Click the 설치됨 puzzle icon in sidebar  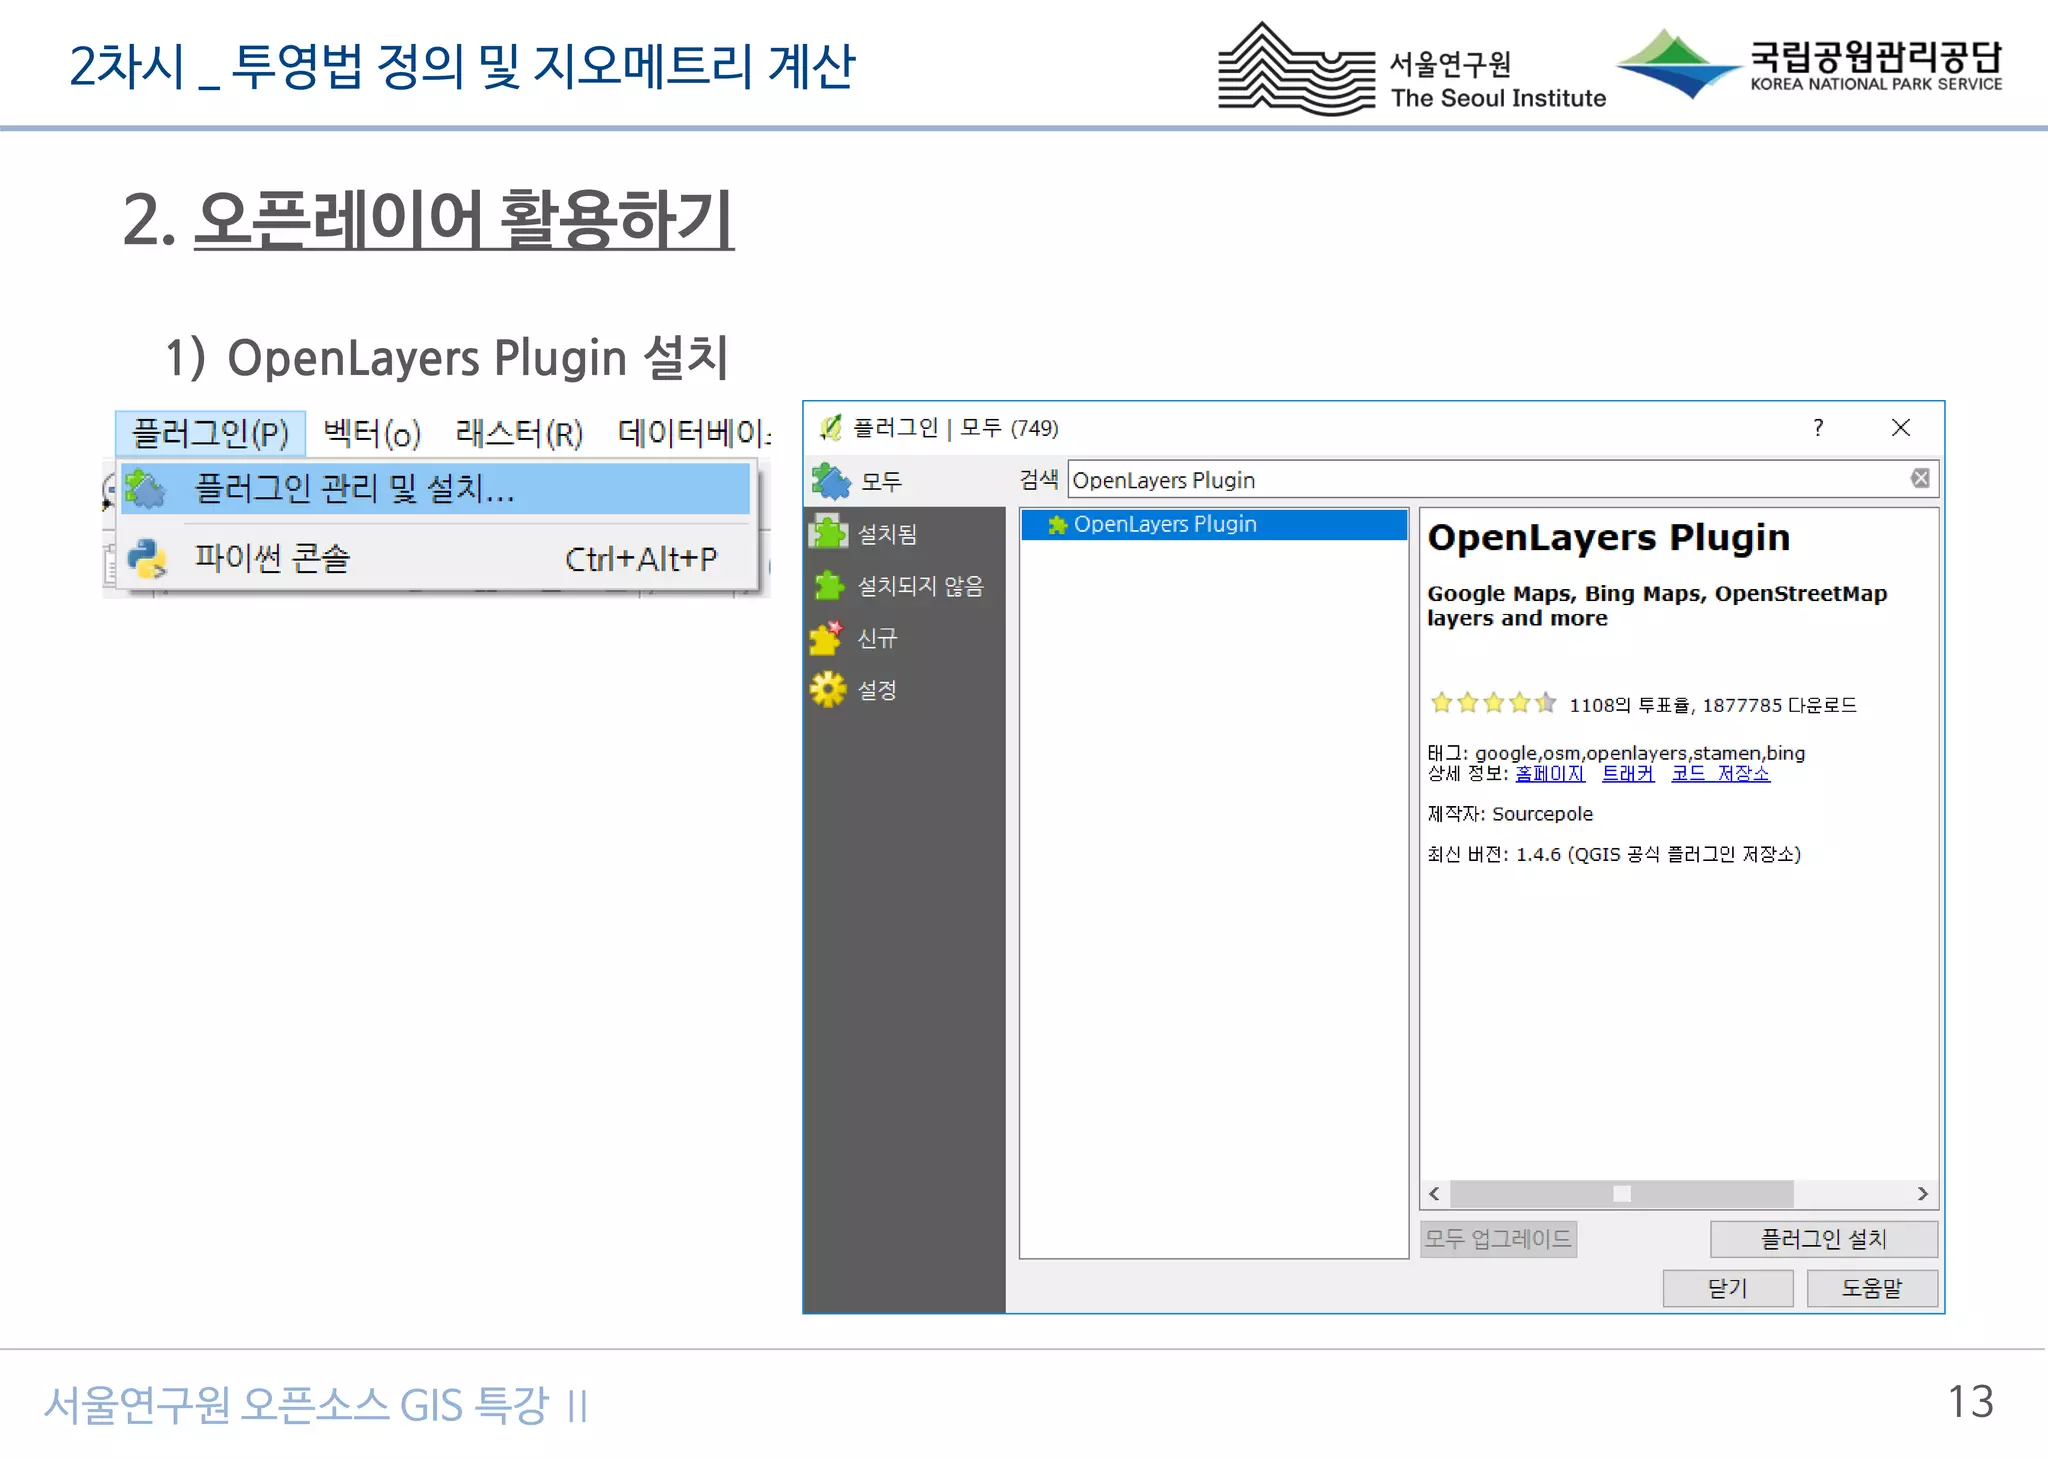coord(829,533)
